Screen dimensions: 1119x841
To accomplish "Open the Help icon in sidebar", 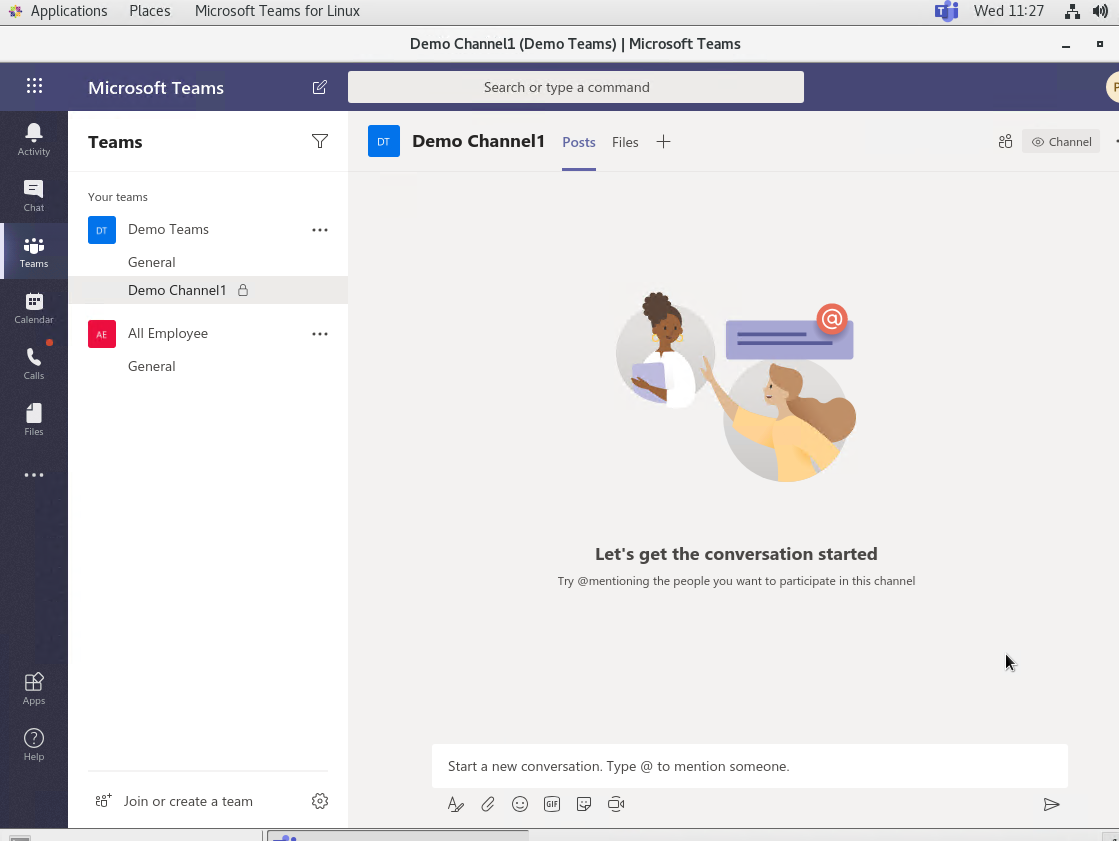I will (34, 745).
